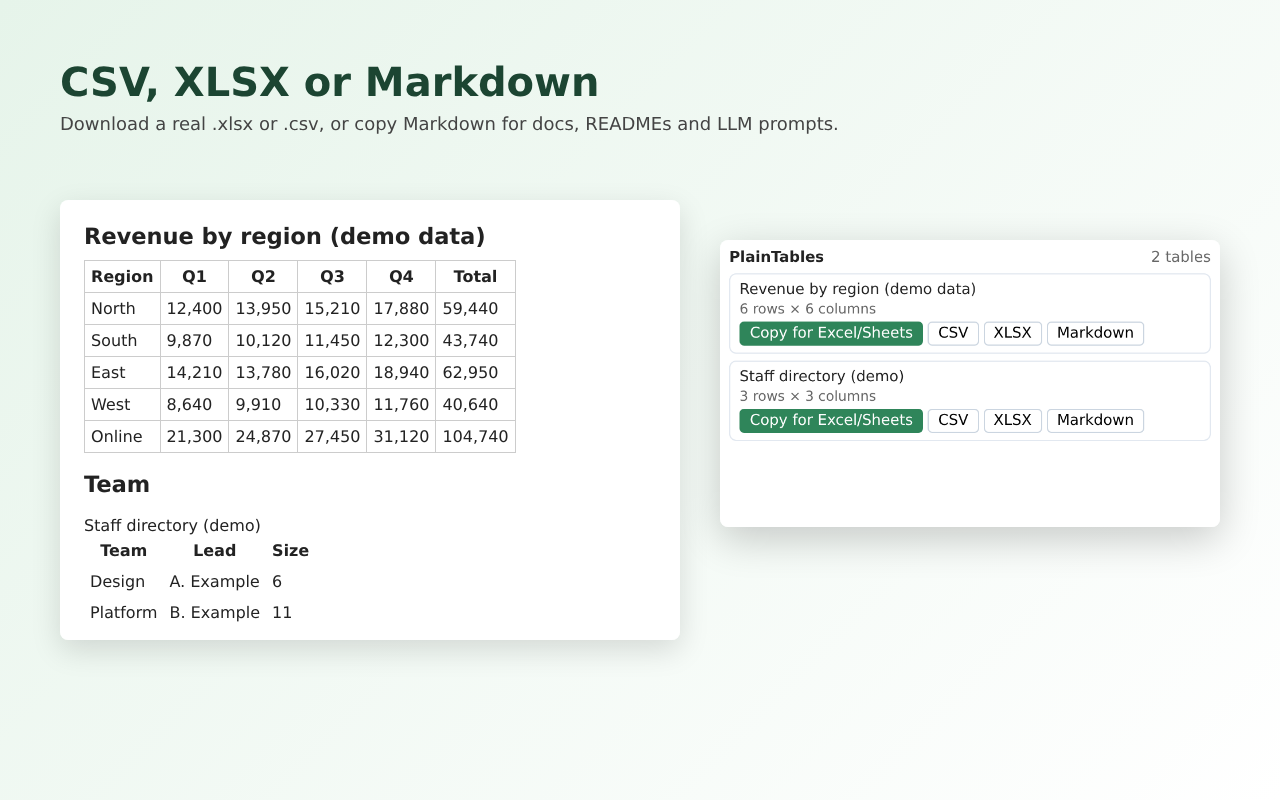Viewport: 1280px width, 800px height.
Task: Click the 'Lead' header in staff table
Action: (214, 551)
